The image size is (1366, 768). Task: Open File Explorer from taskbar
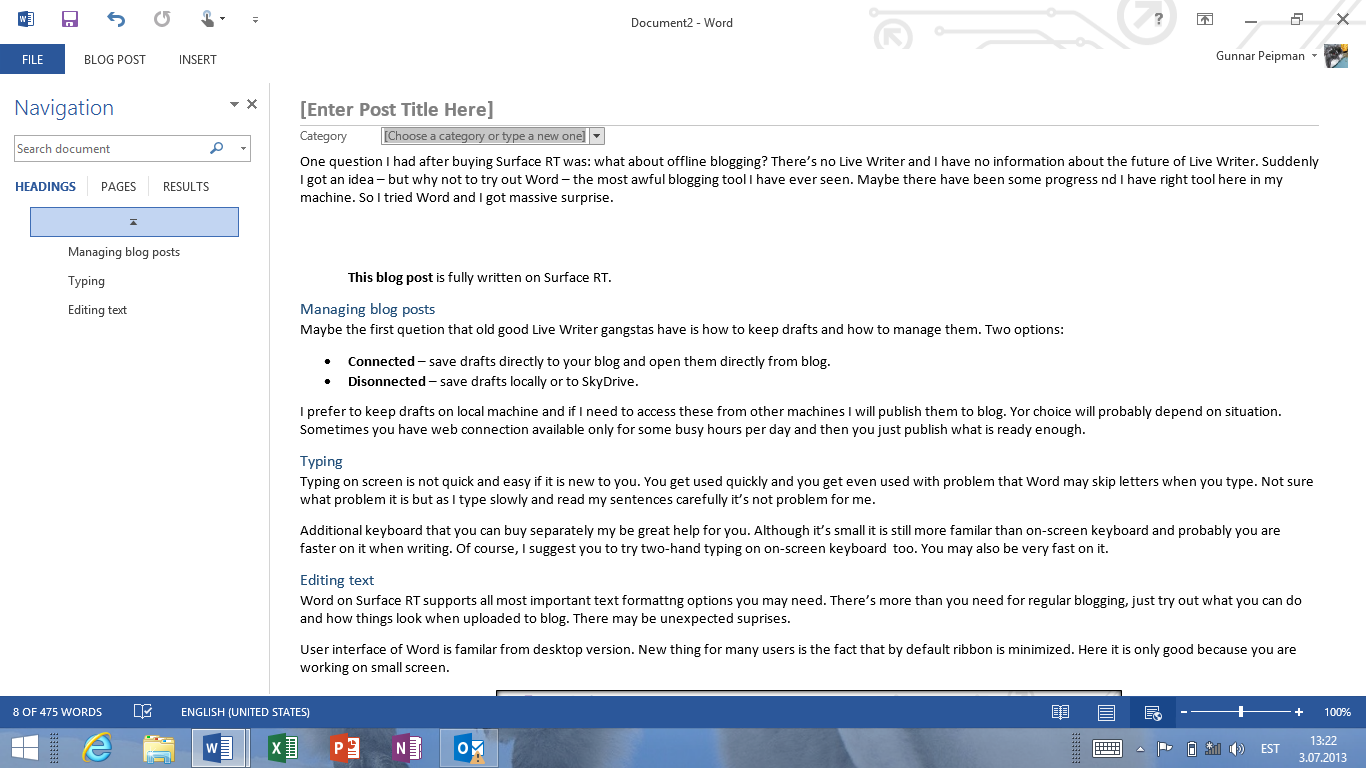click(159, 748)
